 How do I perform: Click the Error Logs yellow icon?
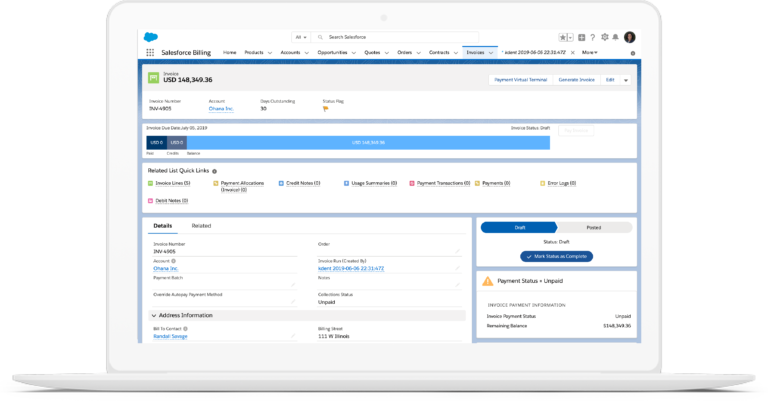(x=543, y=183)
